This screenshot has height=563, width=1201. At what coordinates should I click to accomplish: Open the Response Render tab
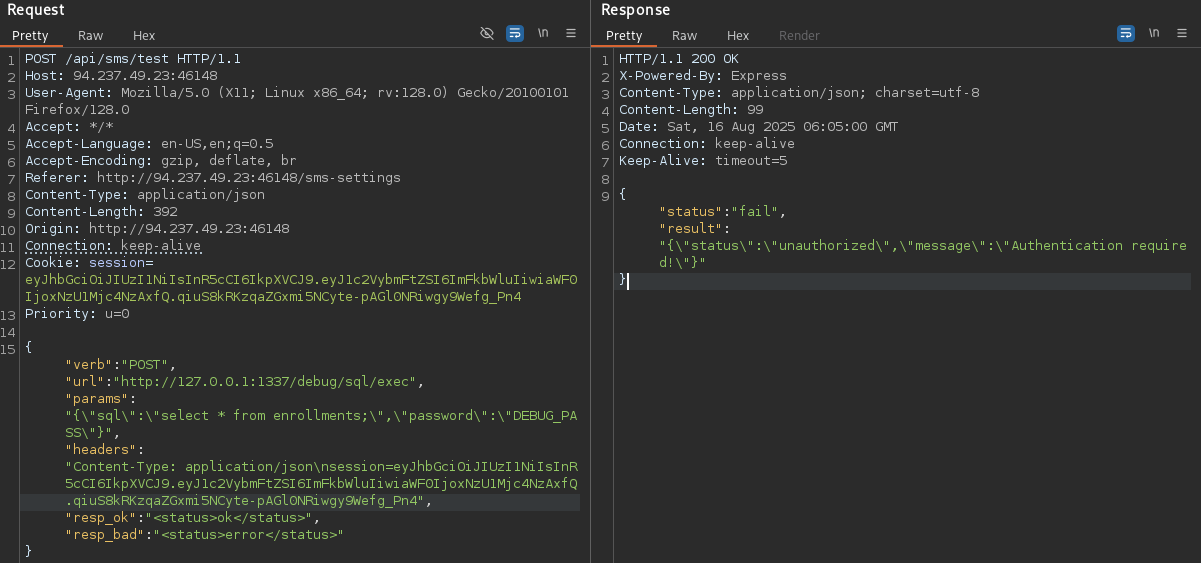tap(799, 35)
